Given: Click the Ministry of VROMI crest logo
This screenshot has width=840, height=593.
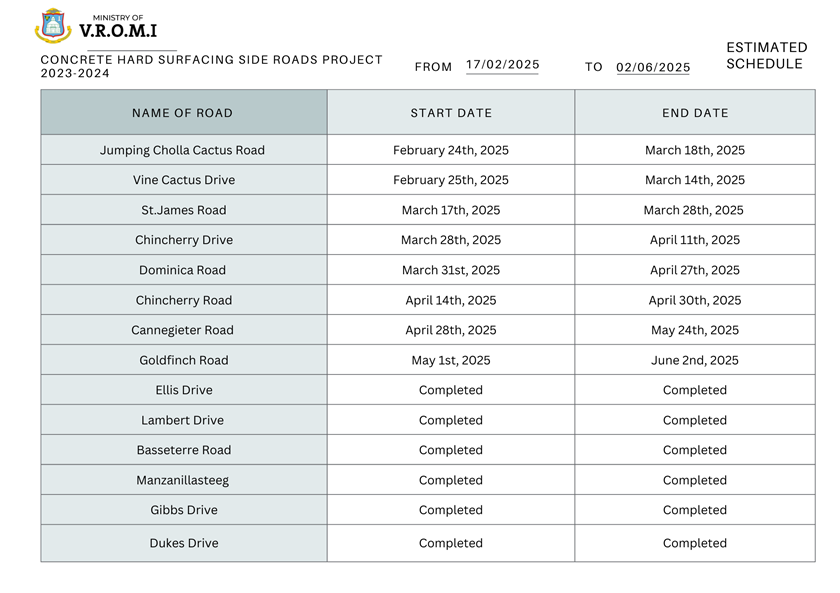Looking at the screenshot, I should (x=52, y=25).
